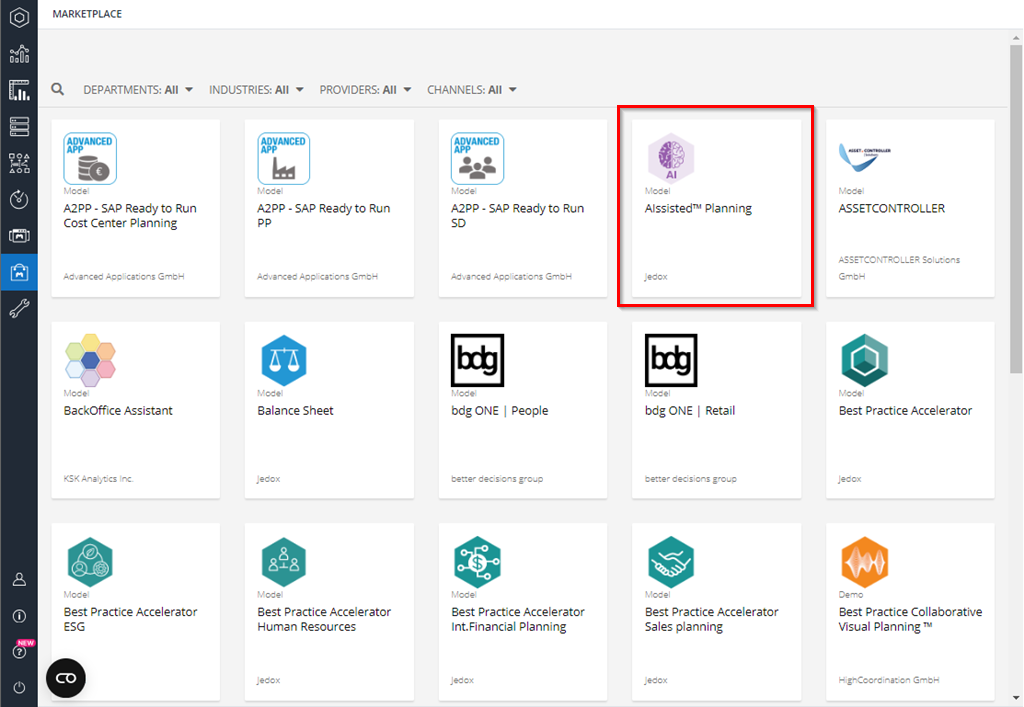Open the wrench settings icon

pyautogui.click(x=19, y=308)
